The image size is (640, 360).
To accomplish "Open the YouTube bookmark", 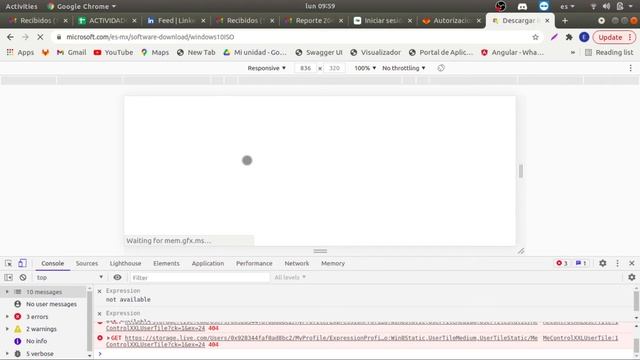I will click(113, 52).
